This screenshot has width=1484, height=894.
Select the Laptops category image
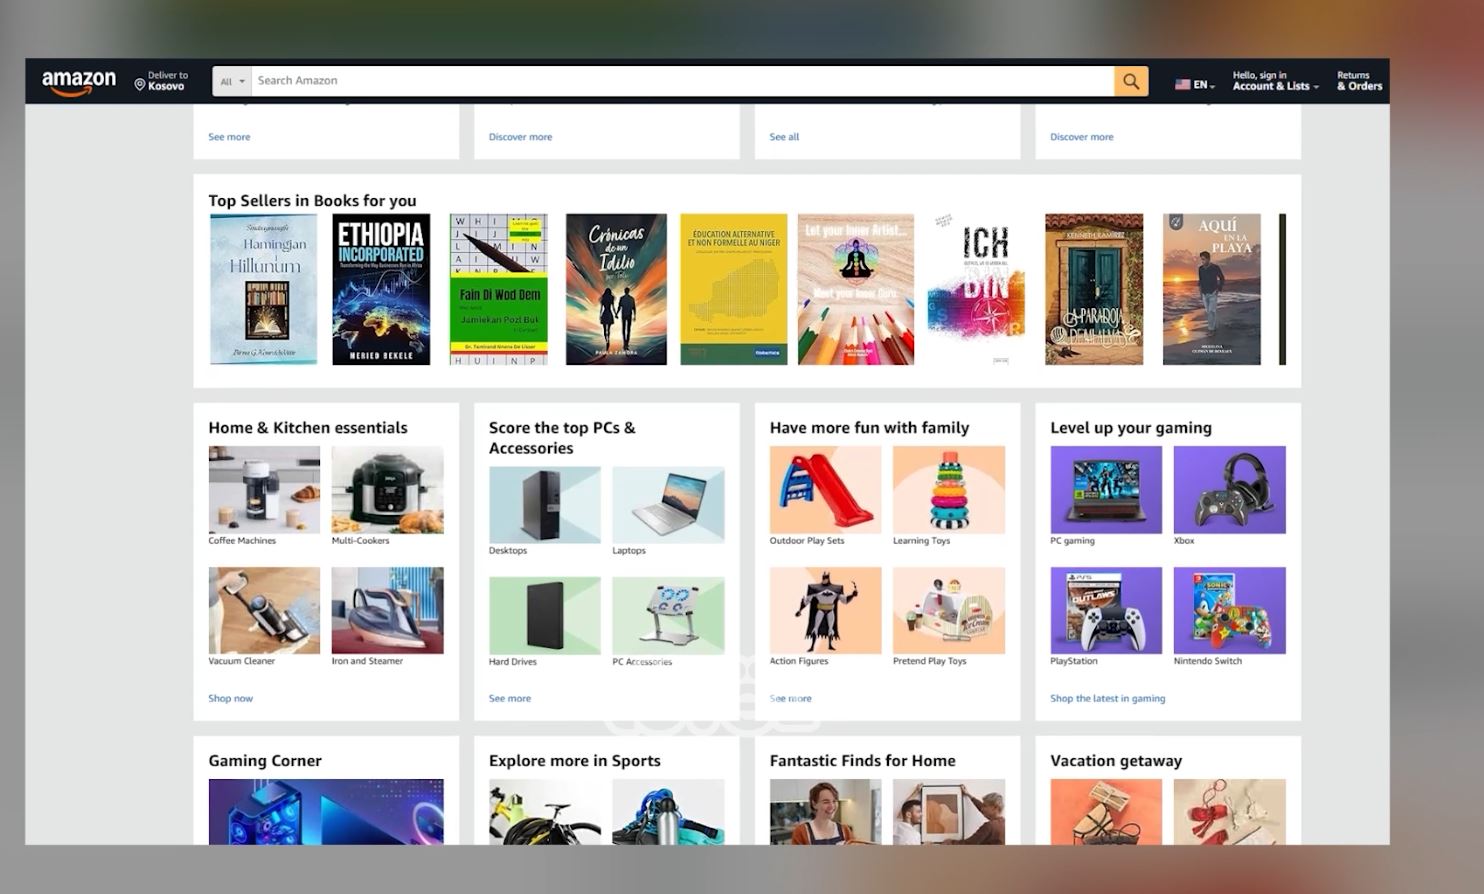coord(668,505)
